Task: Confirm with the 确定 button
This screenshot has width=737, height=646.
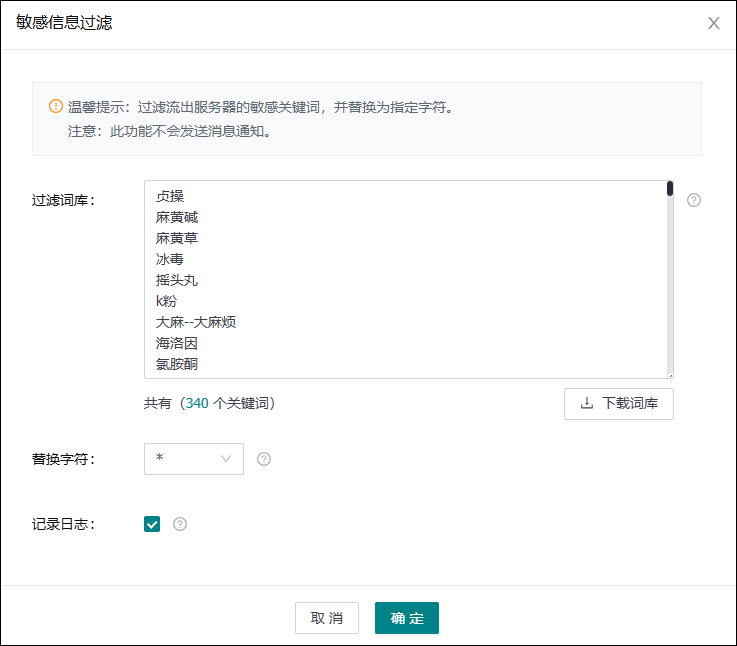Action: pos(407,618)
